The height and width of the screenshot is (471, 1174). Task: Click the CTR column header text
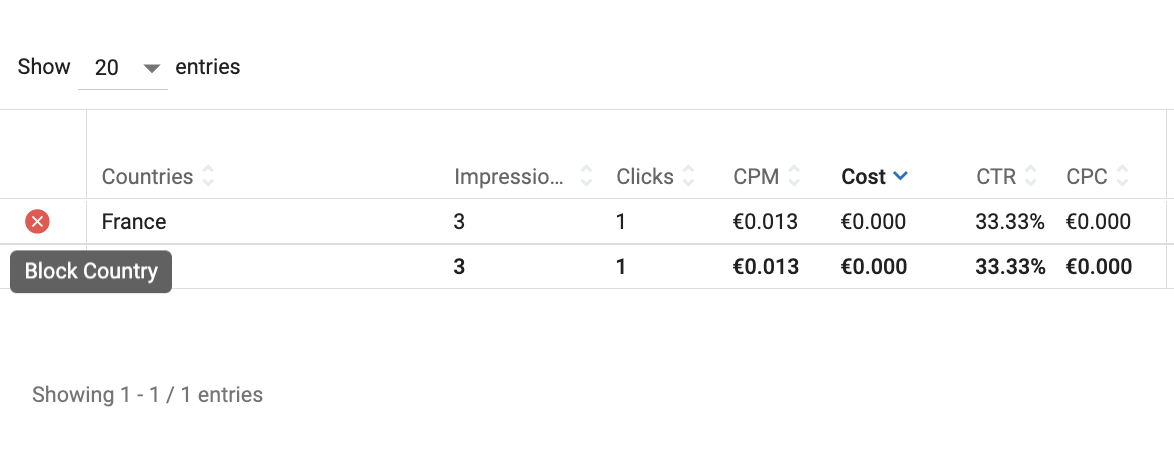click(x=996, y=177)
